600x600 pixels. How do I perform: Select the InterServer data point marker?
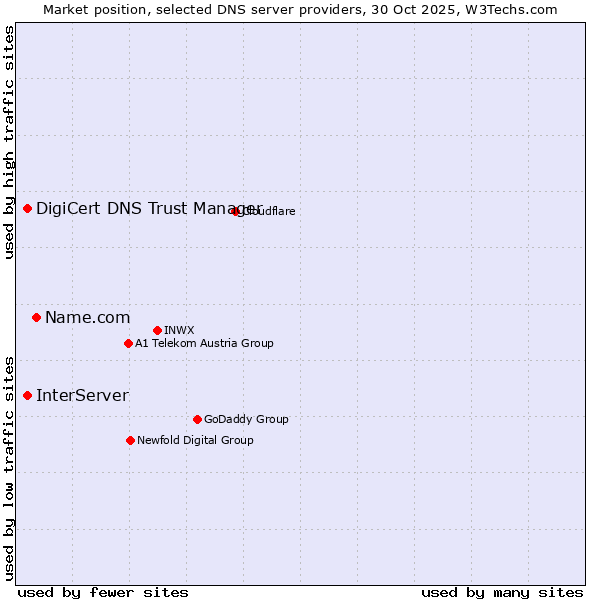point(27,395)
